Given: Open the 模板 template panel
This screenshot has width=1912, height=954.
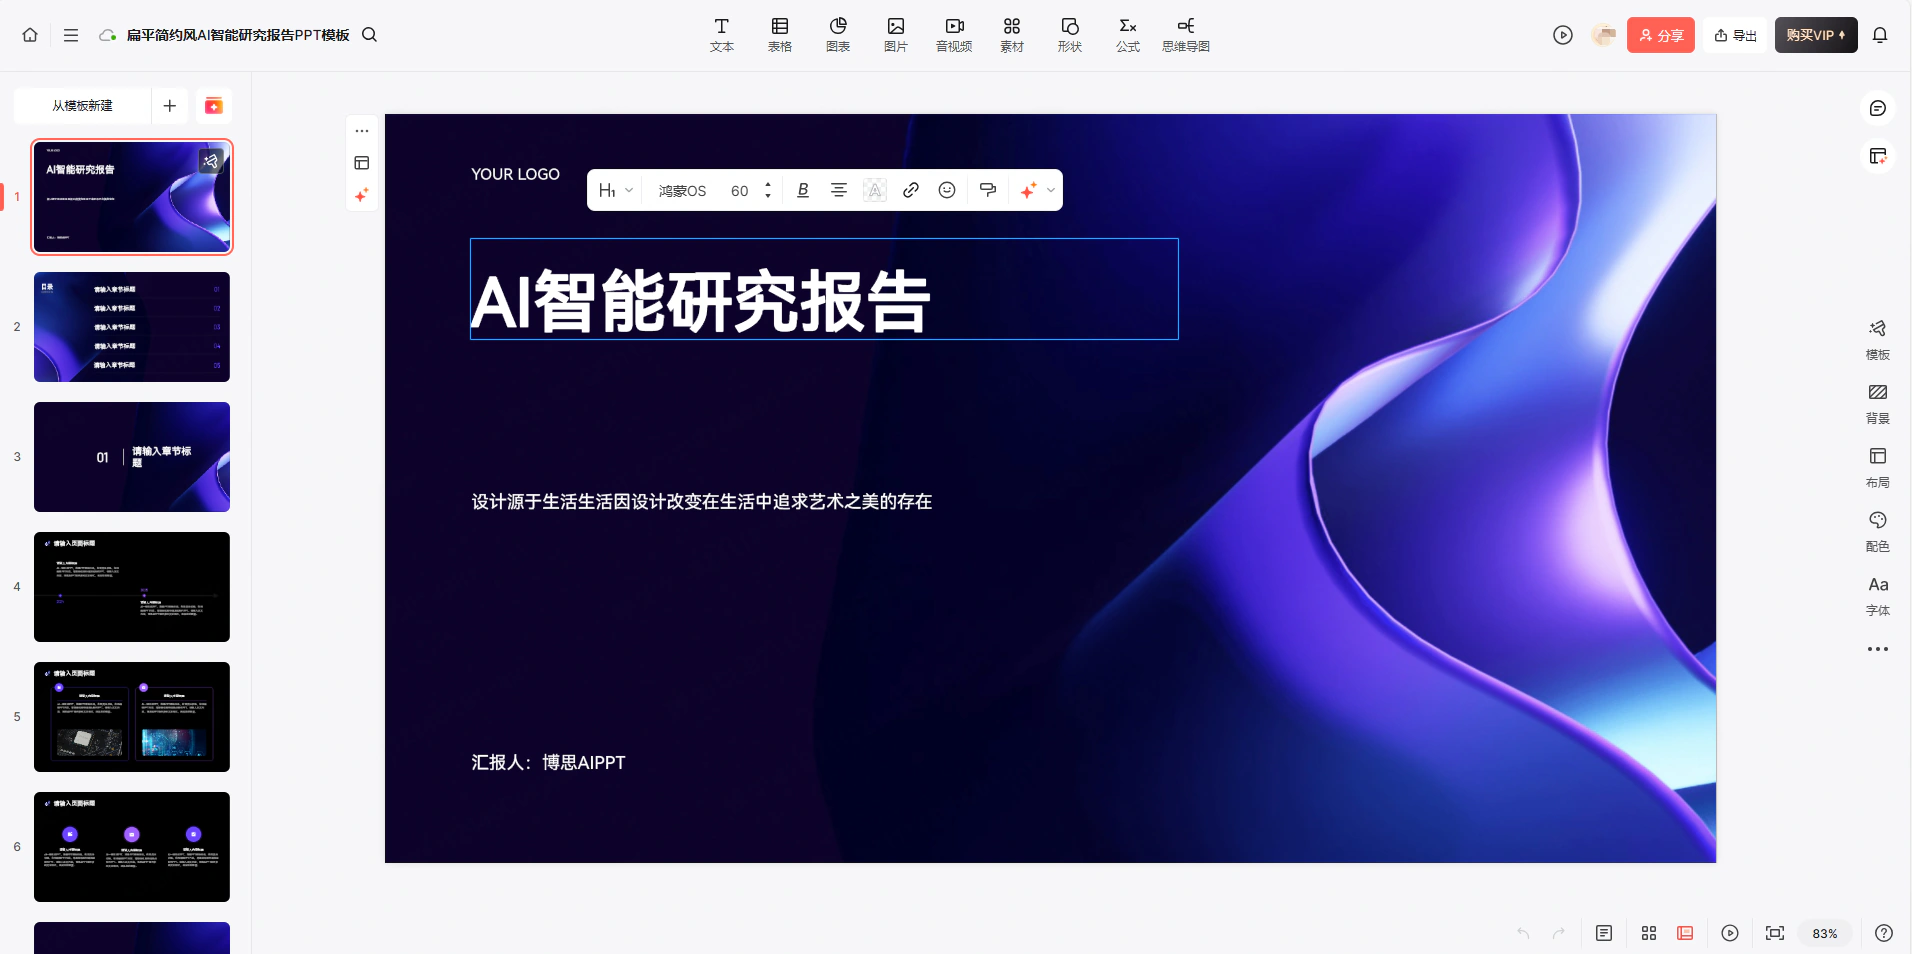Looking at the screenshot, I should pos(1878,340).
